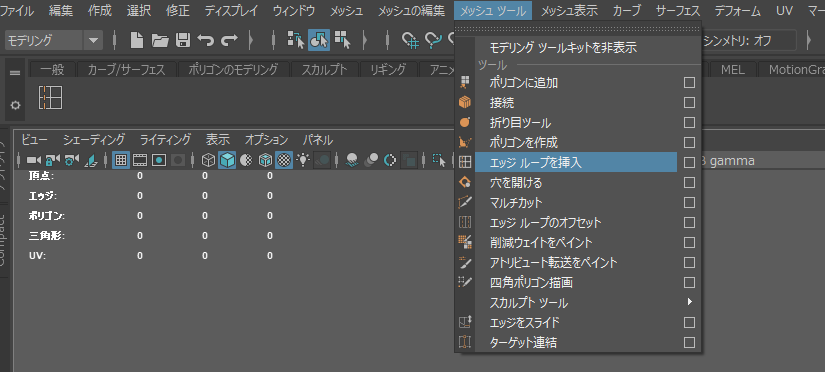This screenshot has width=825, height=372.
Task: Open the メッシュ ツール menu
Action: tap(492, 10)
